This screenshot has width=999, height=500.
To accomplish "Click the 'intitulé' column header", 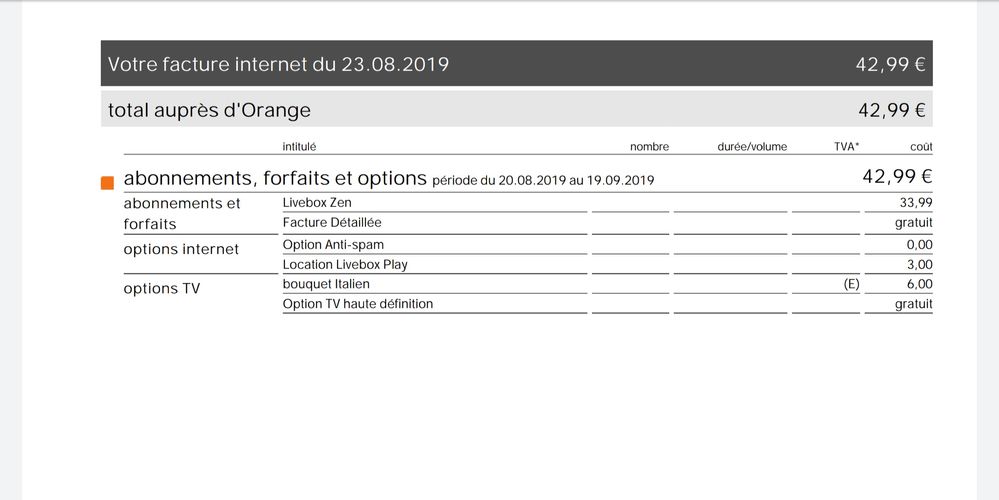I will (x=299, y=147).
